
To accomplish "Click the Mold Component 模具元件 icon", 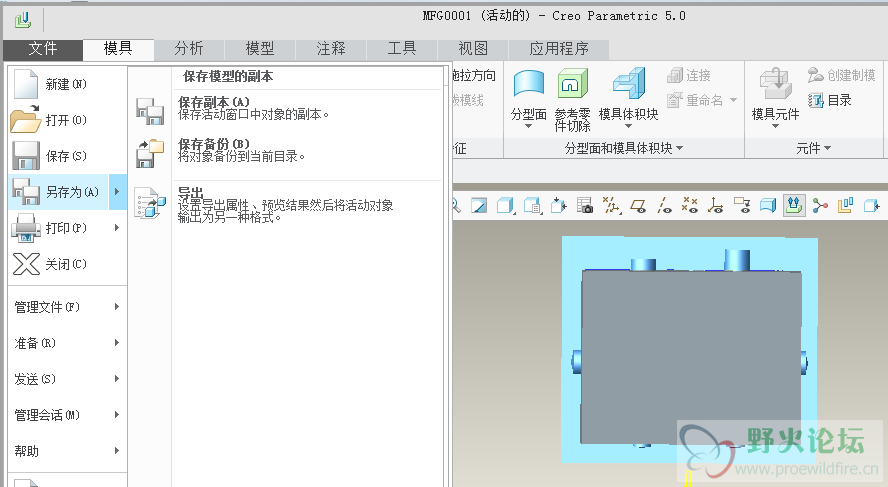I will pyautogui.click(x=775, y=83).
